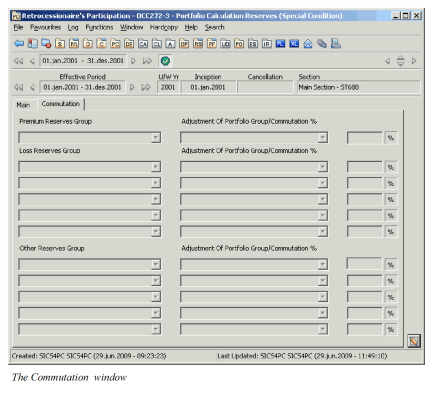Open the IR folder toolbar icon
The height and width of the screenshot is (394, 433).
267,44
